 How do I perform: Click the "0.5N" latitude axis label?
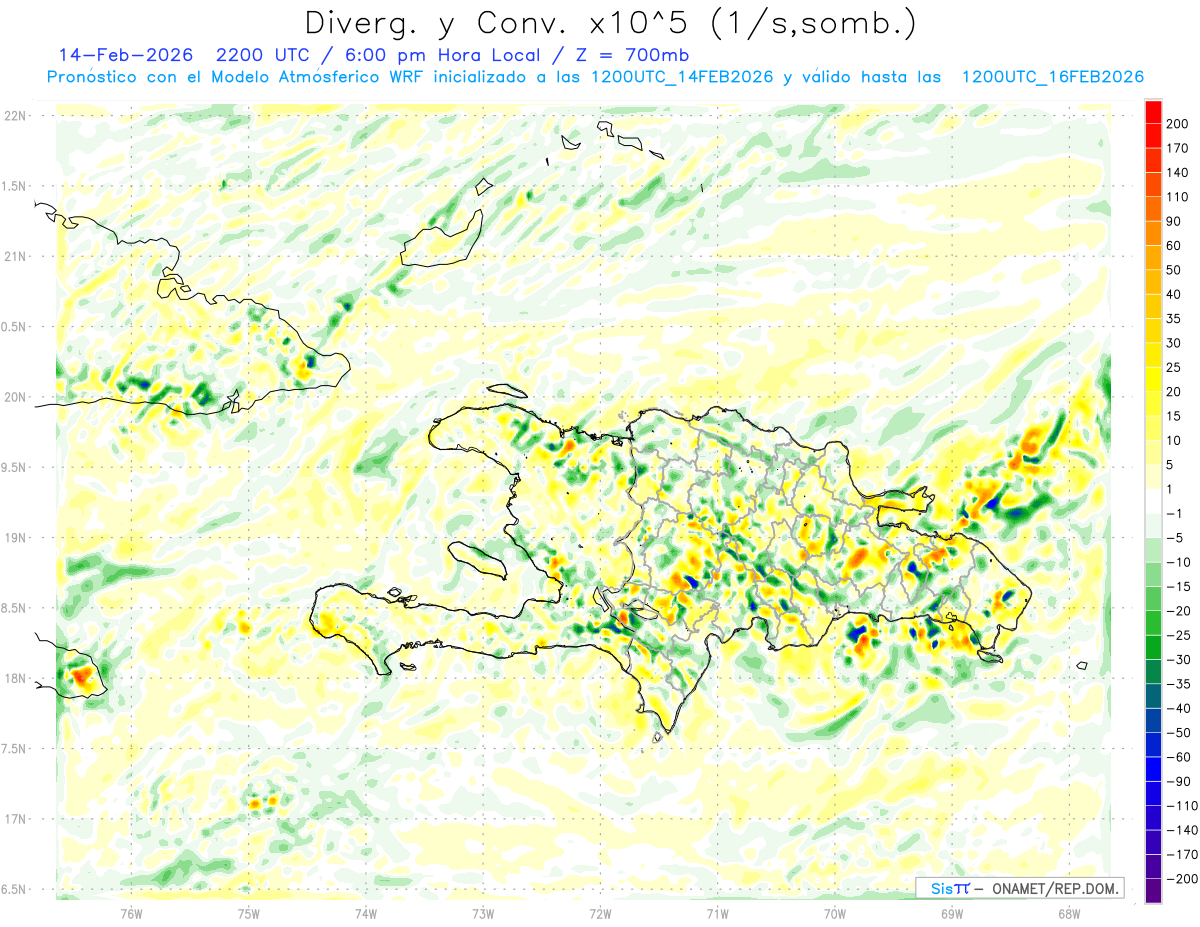(14, 327)
